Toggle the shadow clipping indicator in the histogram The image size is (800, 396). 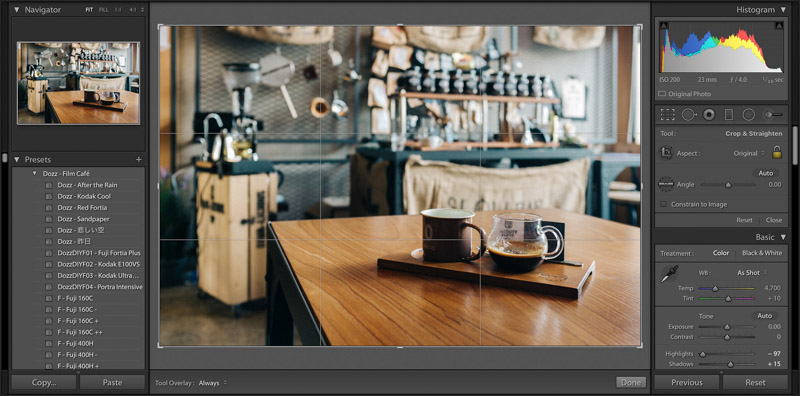coord(663,25)
